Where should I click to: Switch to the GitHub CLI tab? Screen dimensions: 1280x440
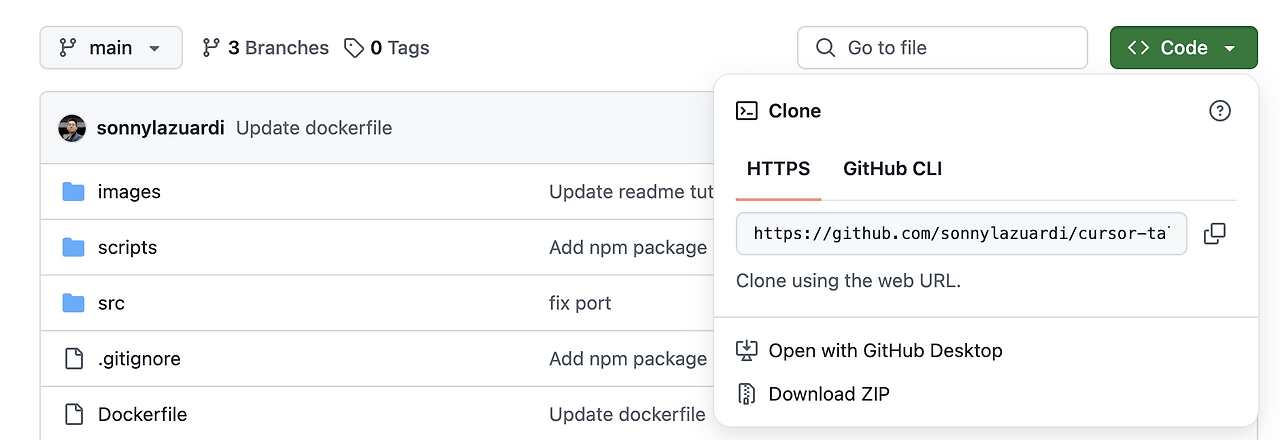pos(892,169)
